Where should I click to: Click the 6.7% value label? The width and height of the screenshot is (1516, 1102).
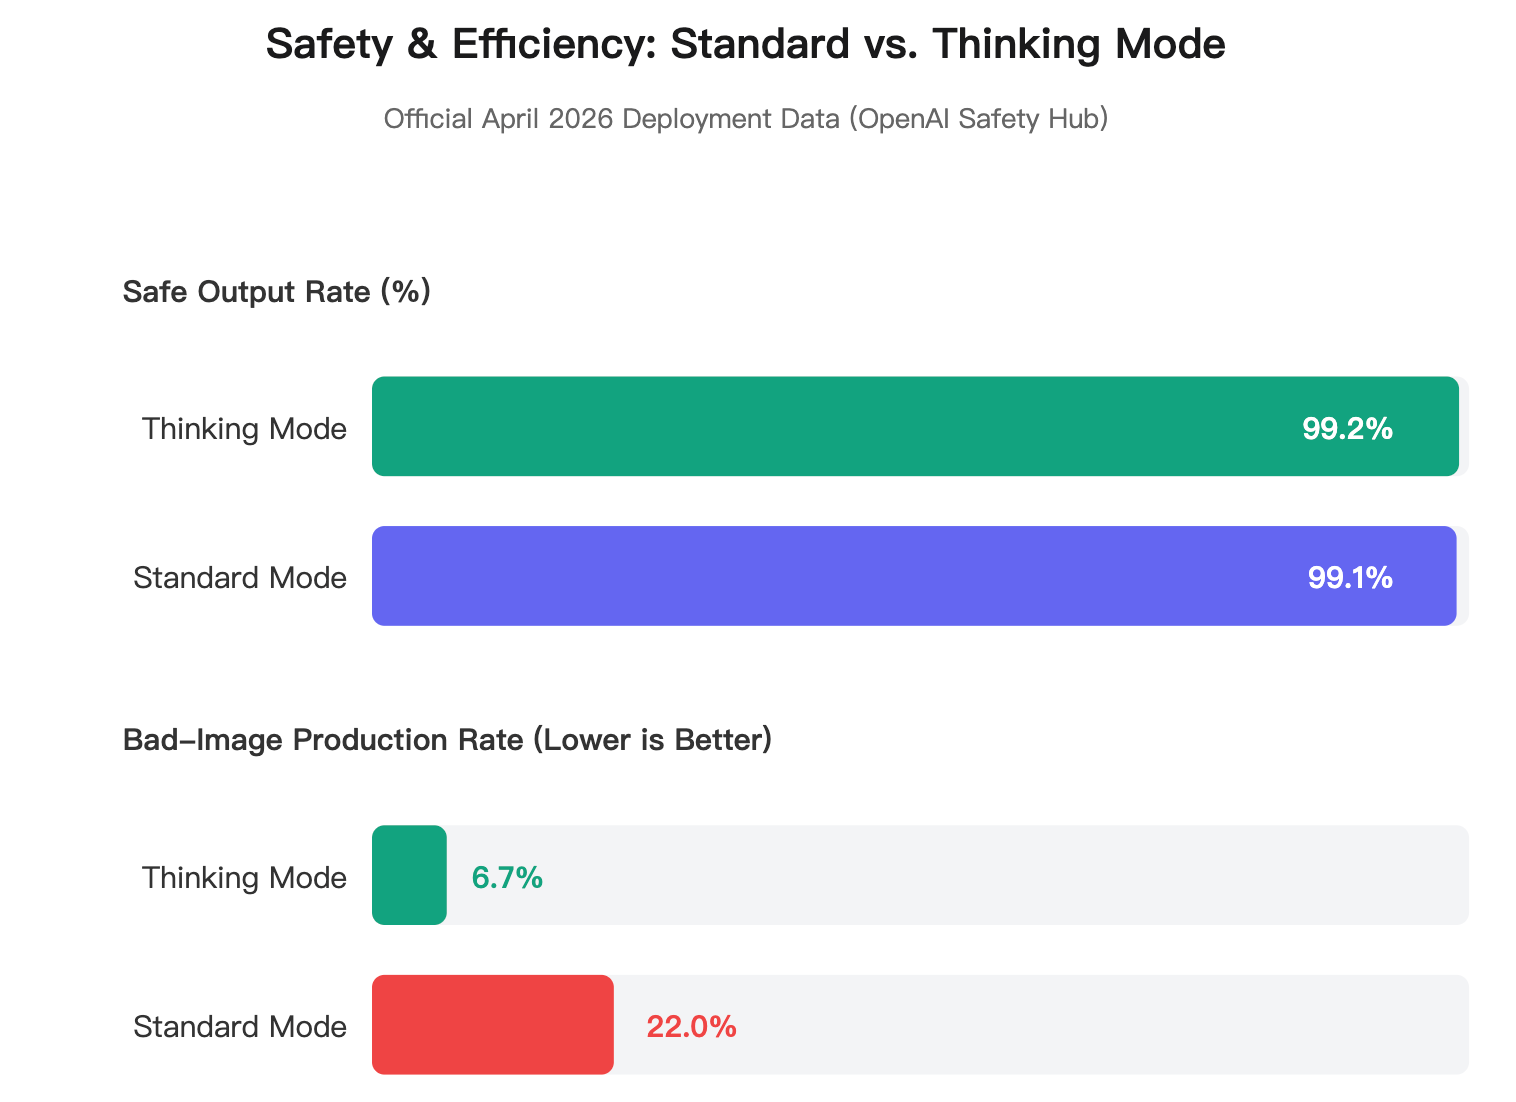coord(507,878)
